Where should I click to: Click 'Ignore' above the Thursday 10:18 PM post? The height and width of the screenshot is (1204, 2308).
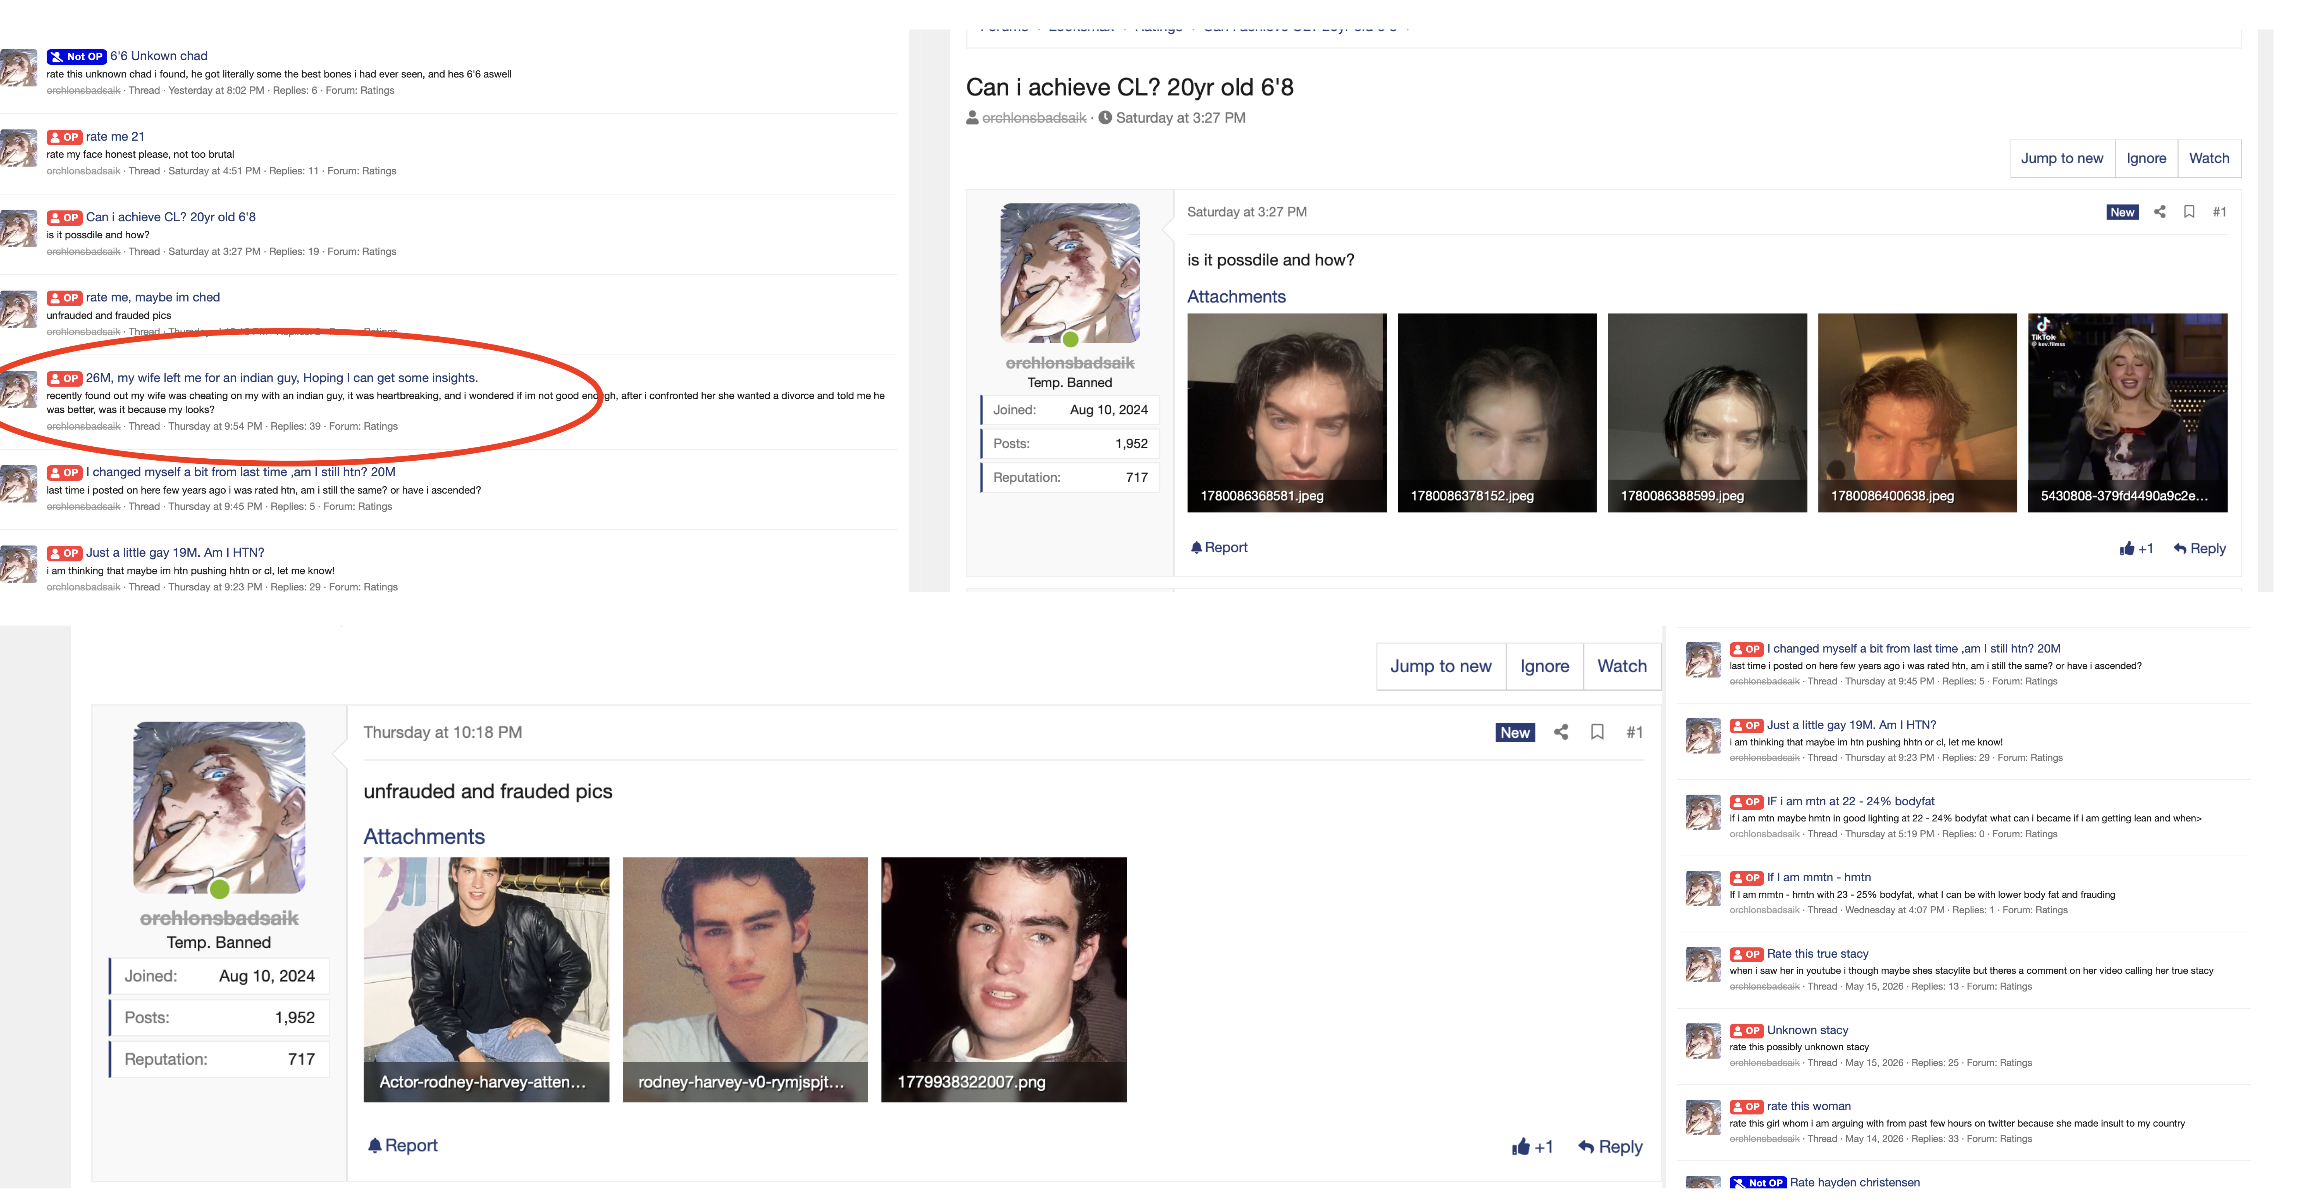click(1545, 666)
